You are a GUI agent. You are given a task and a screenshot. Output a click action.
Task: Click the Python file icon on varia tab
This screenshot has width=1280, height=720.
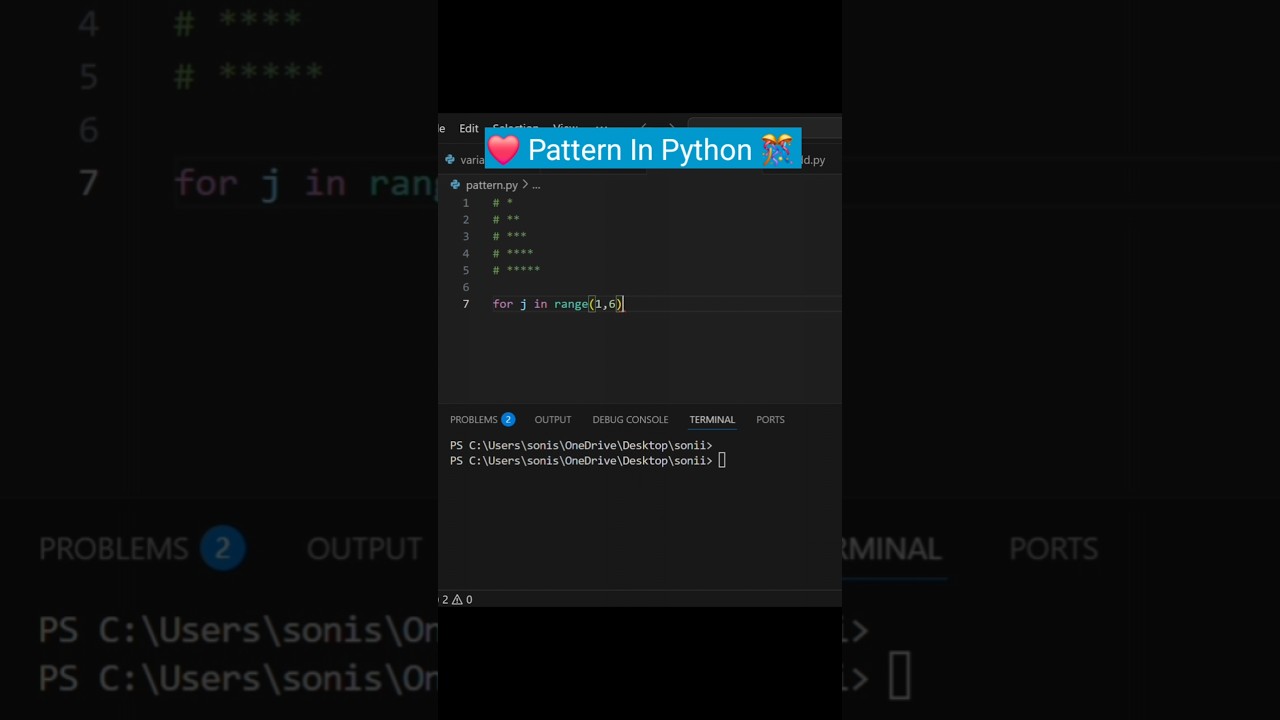[x=450, y=160]
